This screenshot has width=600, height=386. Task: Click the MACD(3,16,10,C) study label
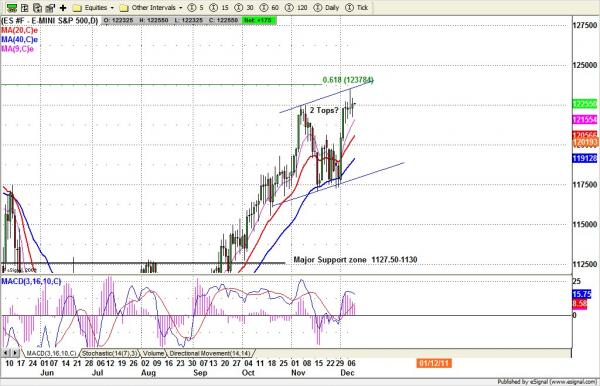pyautogui.click(x=31, y=282)
